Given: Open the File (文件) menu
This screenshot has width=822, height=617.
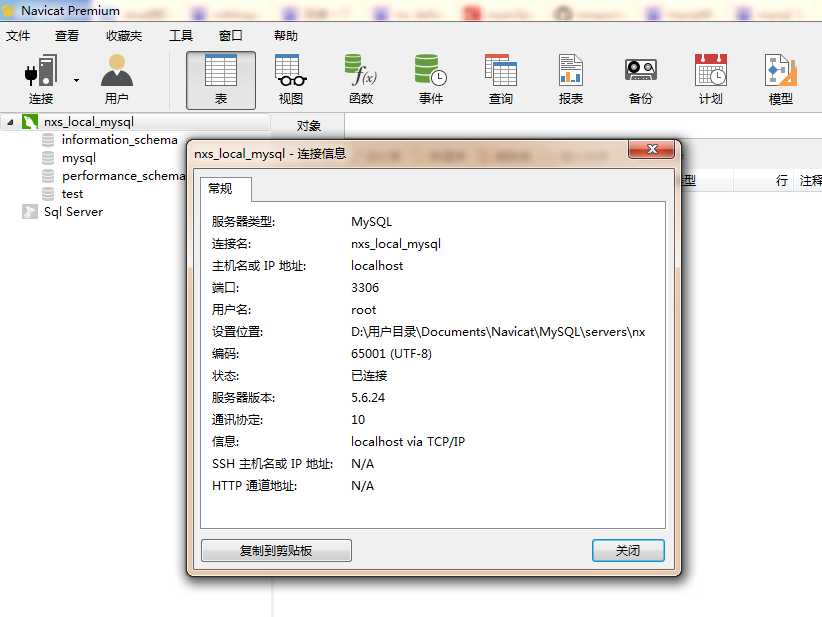Looking at the screenshot, I should pyautogui.click(x=18, y=36).
